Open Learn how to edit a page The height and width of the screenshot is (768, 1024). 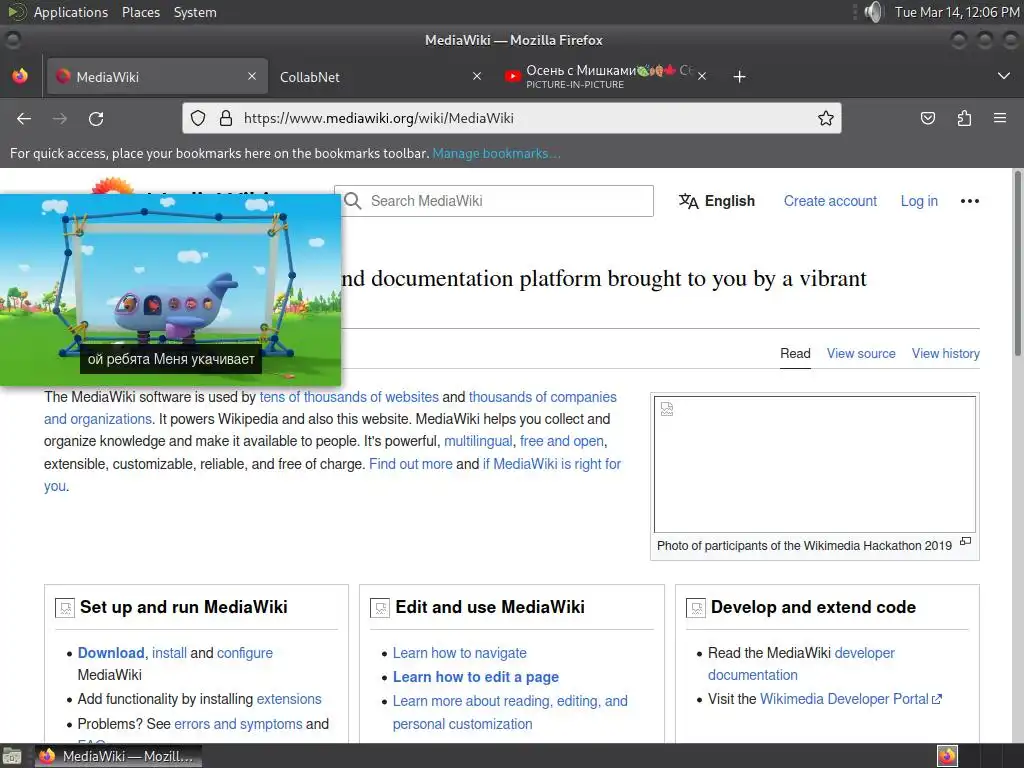(475, 677)
